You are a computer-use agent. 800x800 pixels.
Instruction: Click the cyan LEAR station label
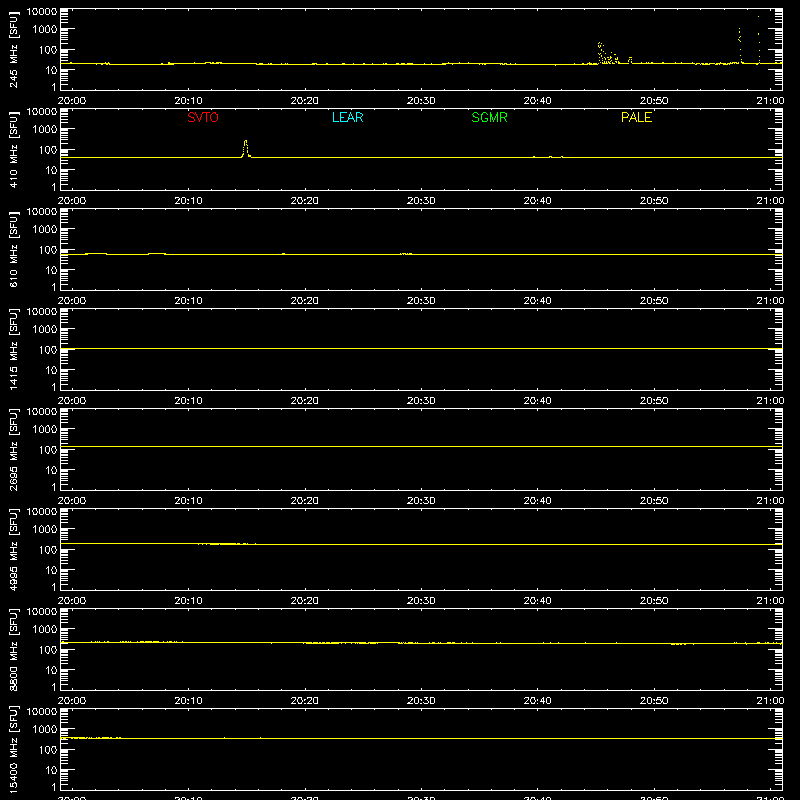point(347,117)
